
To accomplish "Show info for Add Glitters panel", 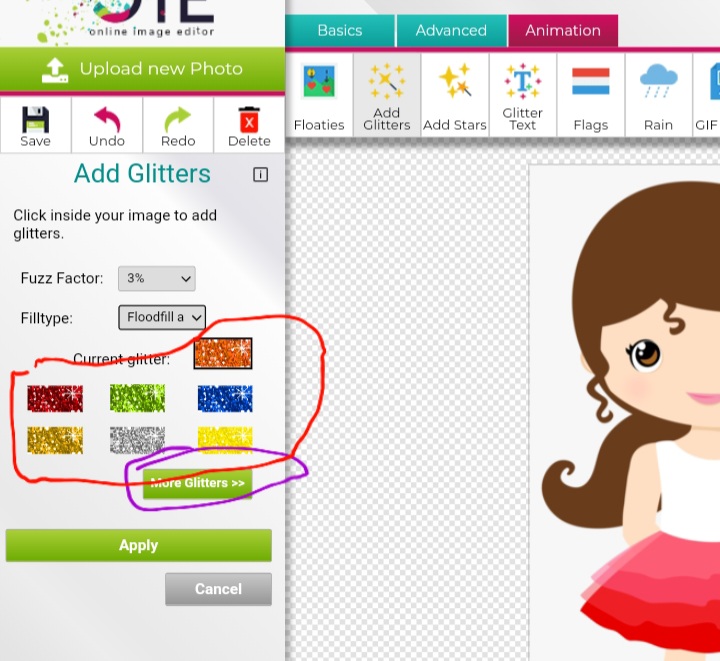I will tap(260, 175).
